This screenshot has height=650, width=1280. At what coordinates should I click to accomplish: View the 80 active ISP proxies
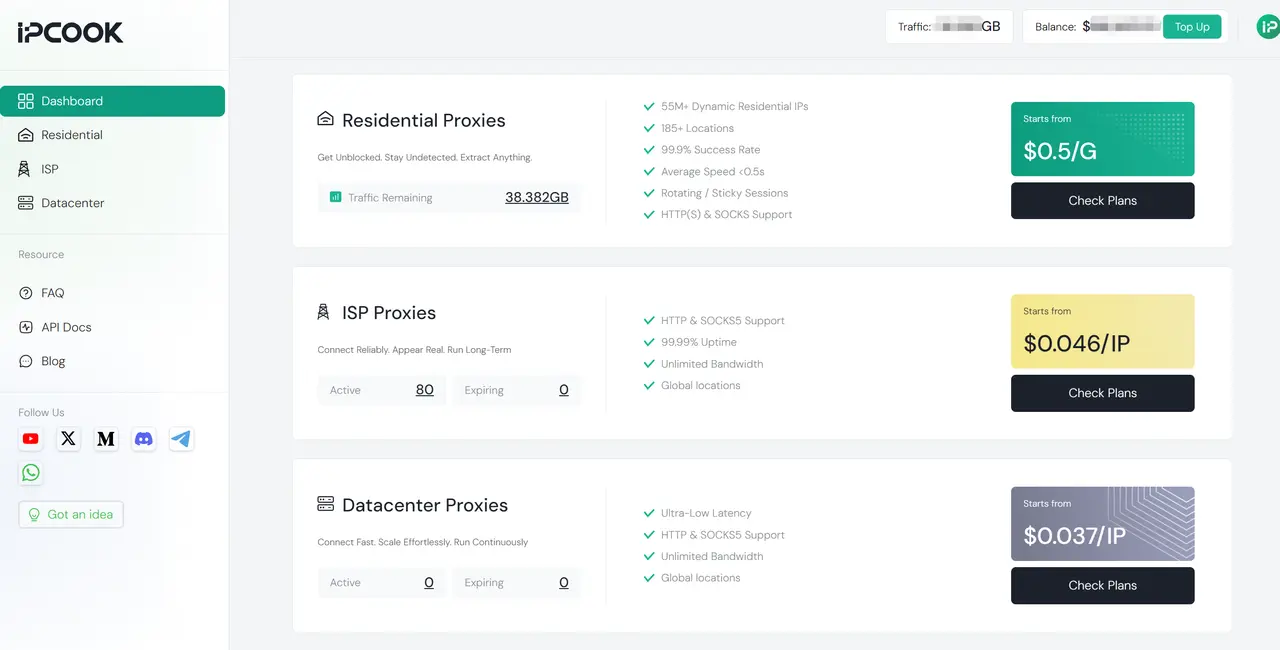(424, 390)
